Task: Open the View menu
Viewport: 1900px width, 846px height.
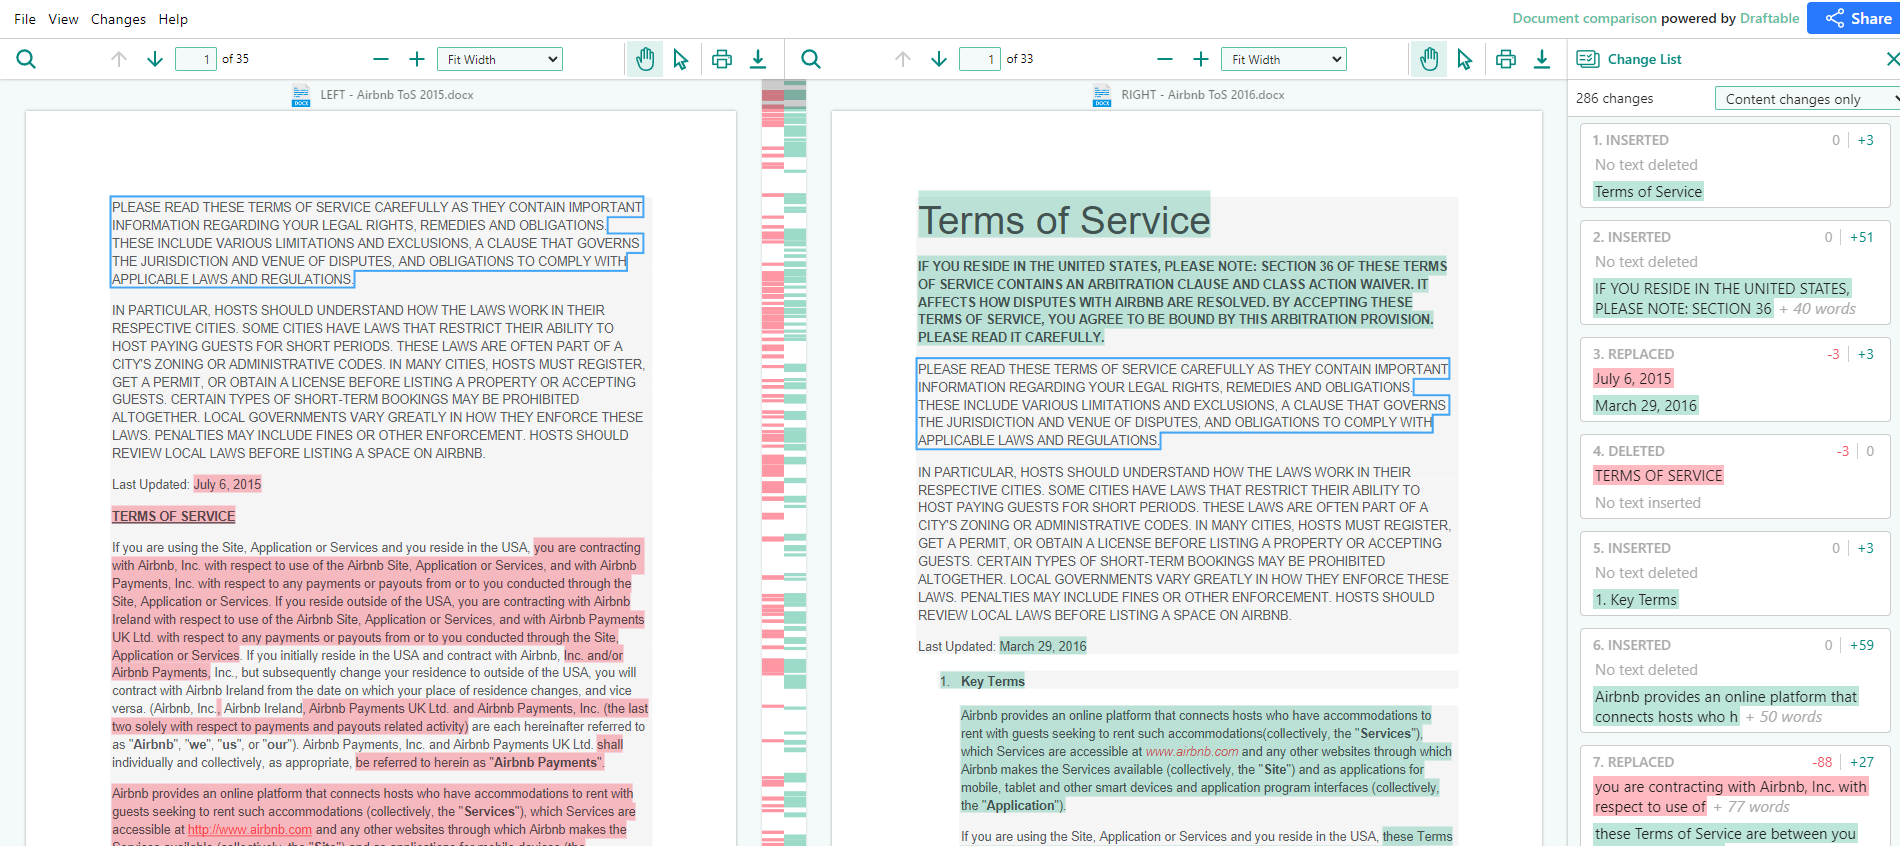Action: pos(63,19)
